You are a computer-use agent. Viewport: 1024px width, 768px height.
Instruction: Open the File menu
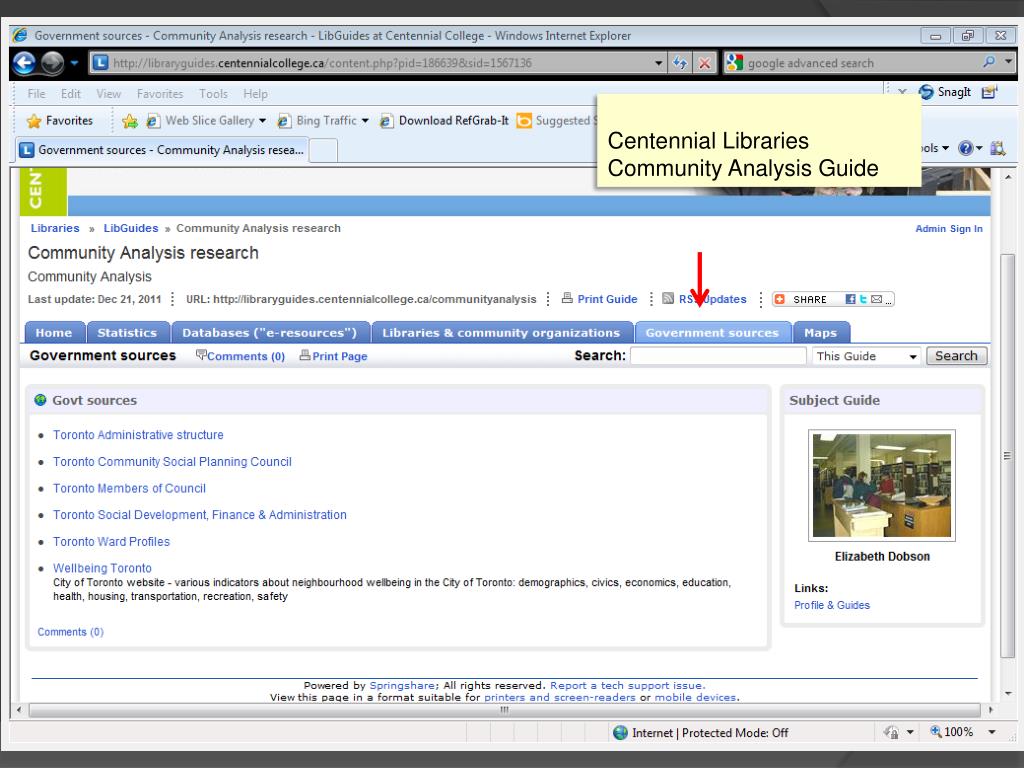(37, 94)
